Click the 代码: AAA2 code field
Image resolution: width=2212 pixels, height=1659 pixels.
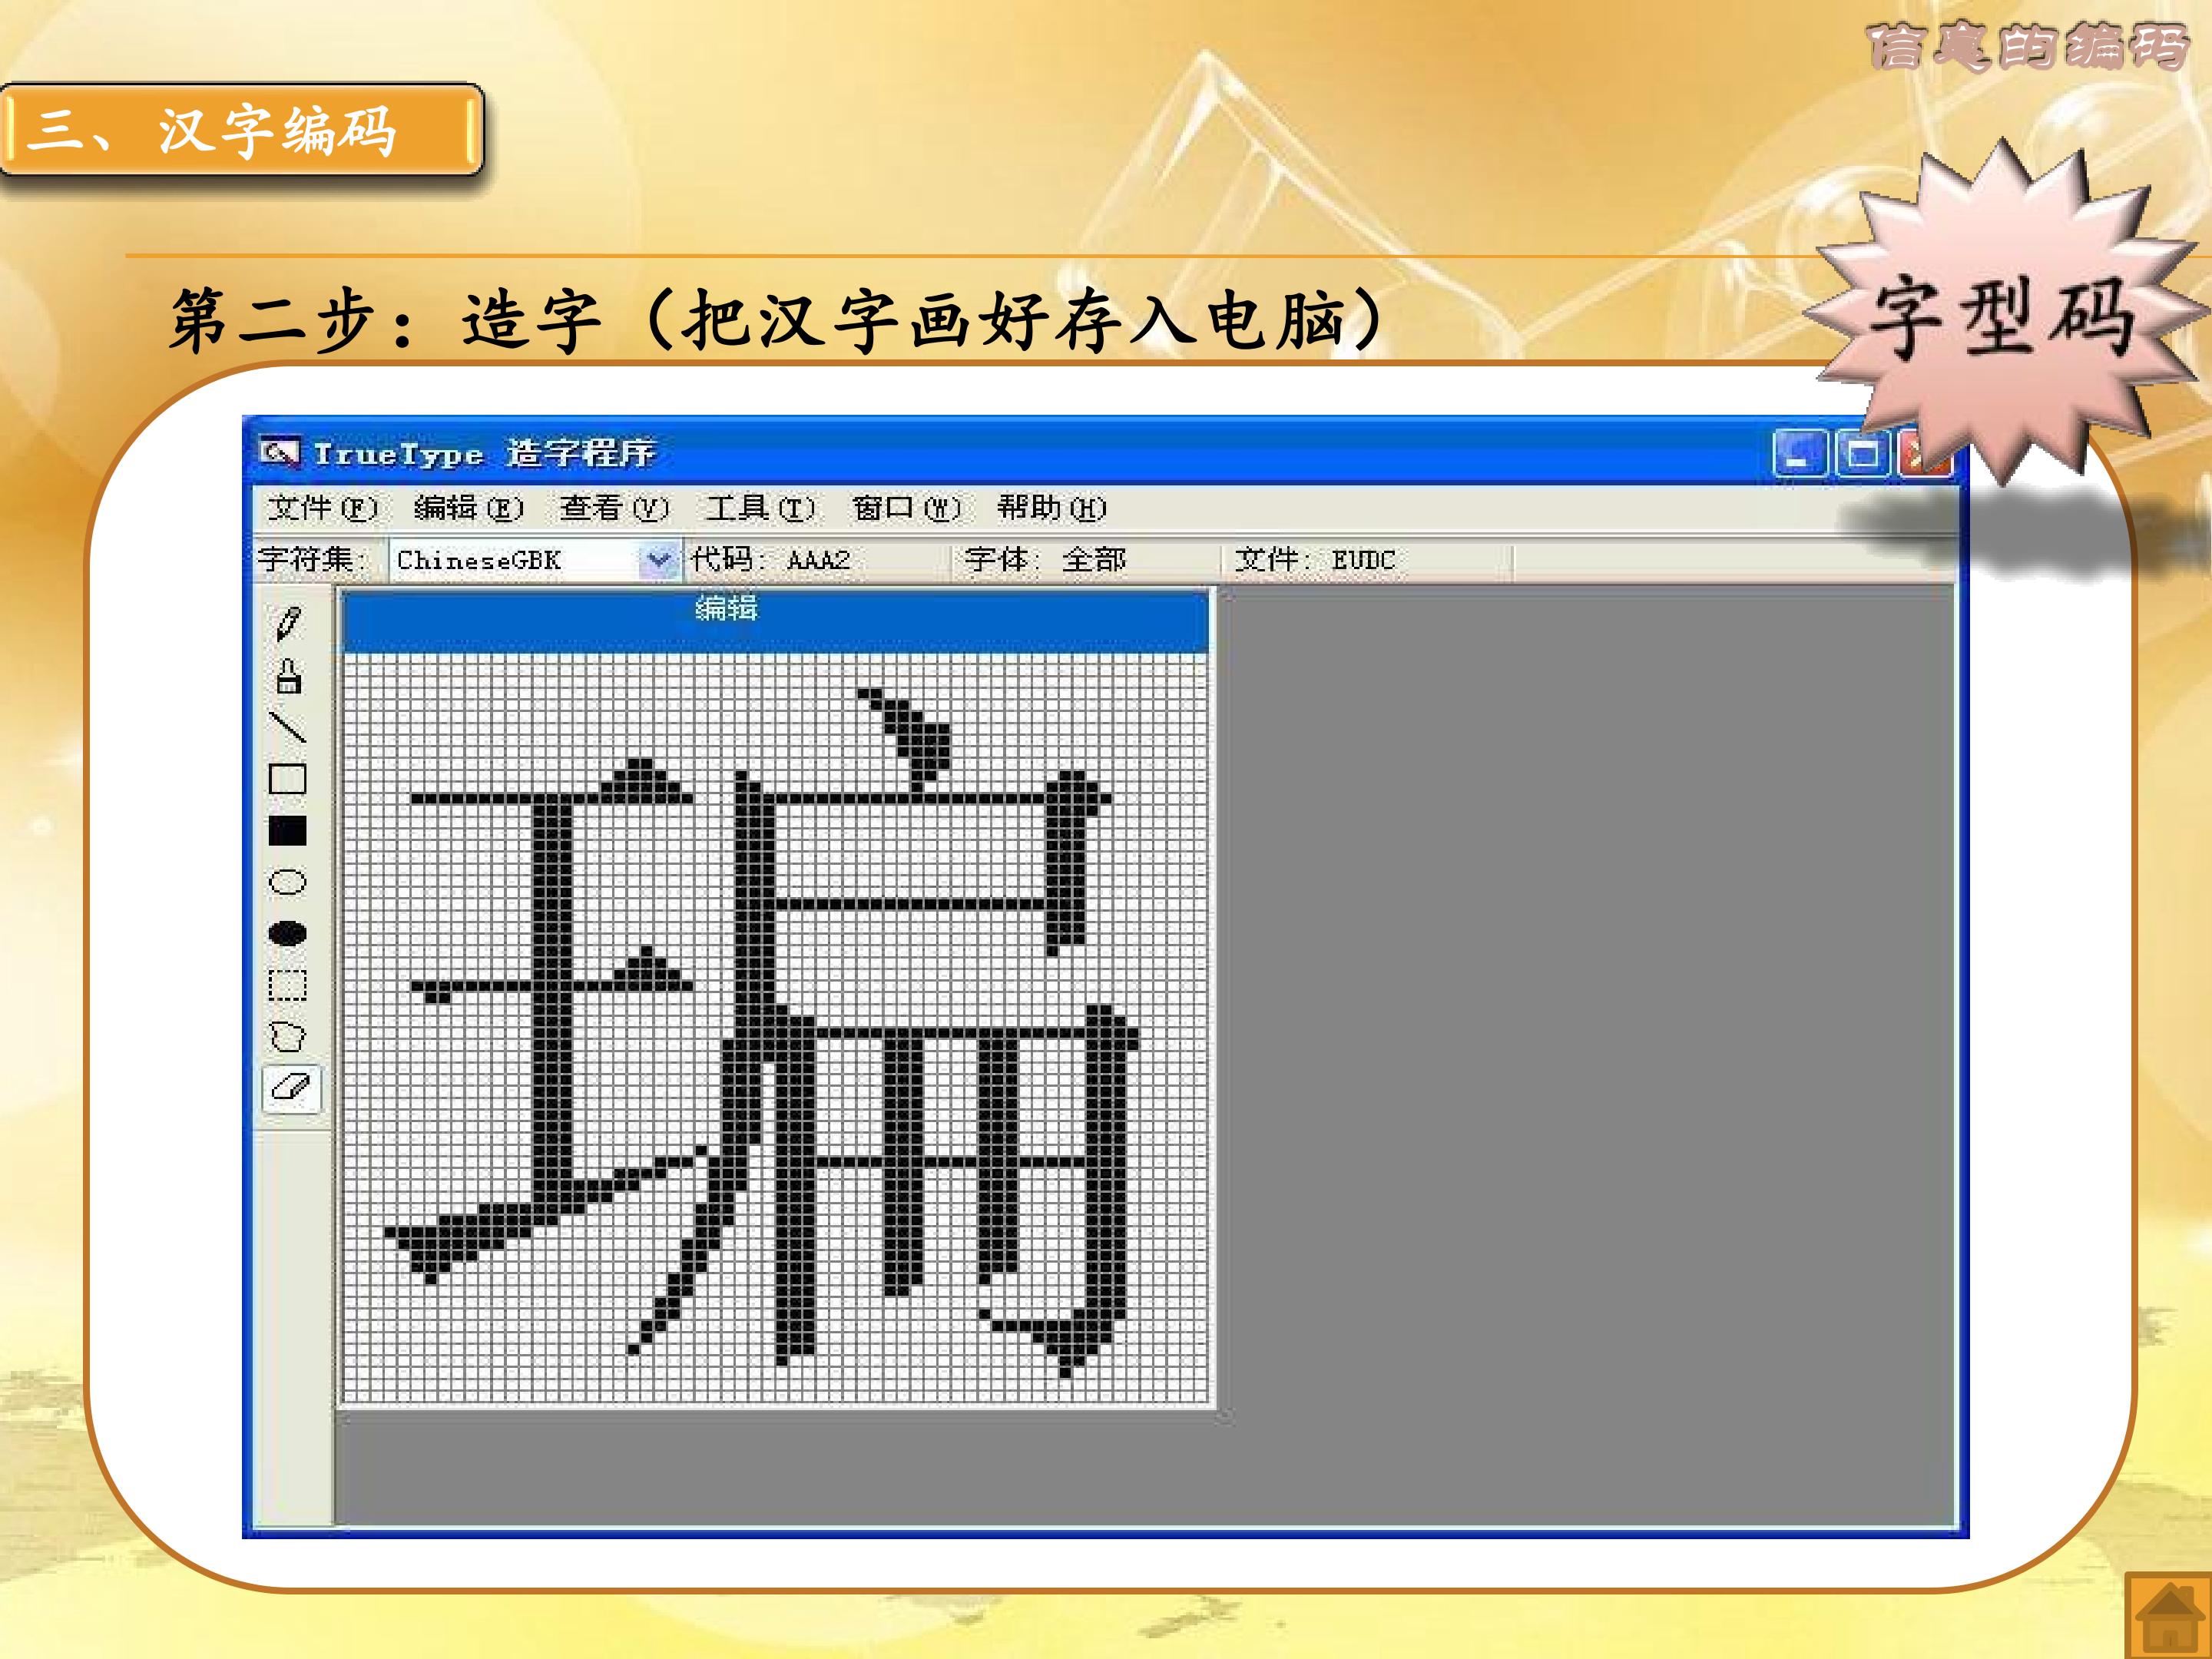pyautogui.click(x=770, y=559)
